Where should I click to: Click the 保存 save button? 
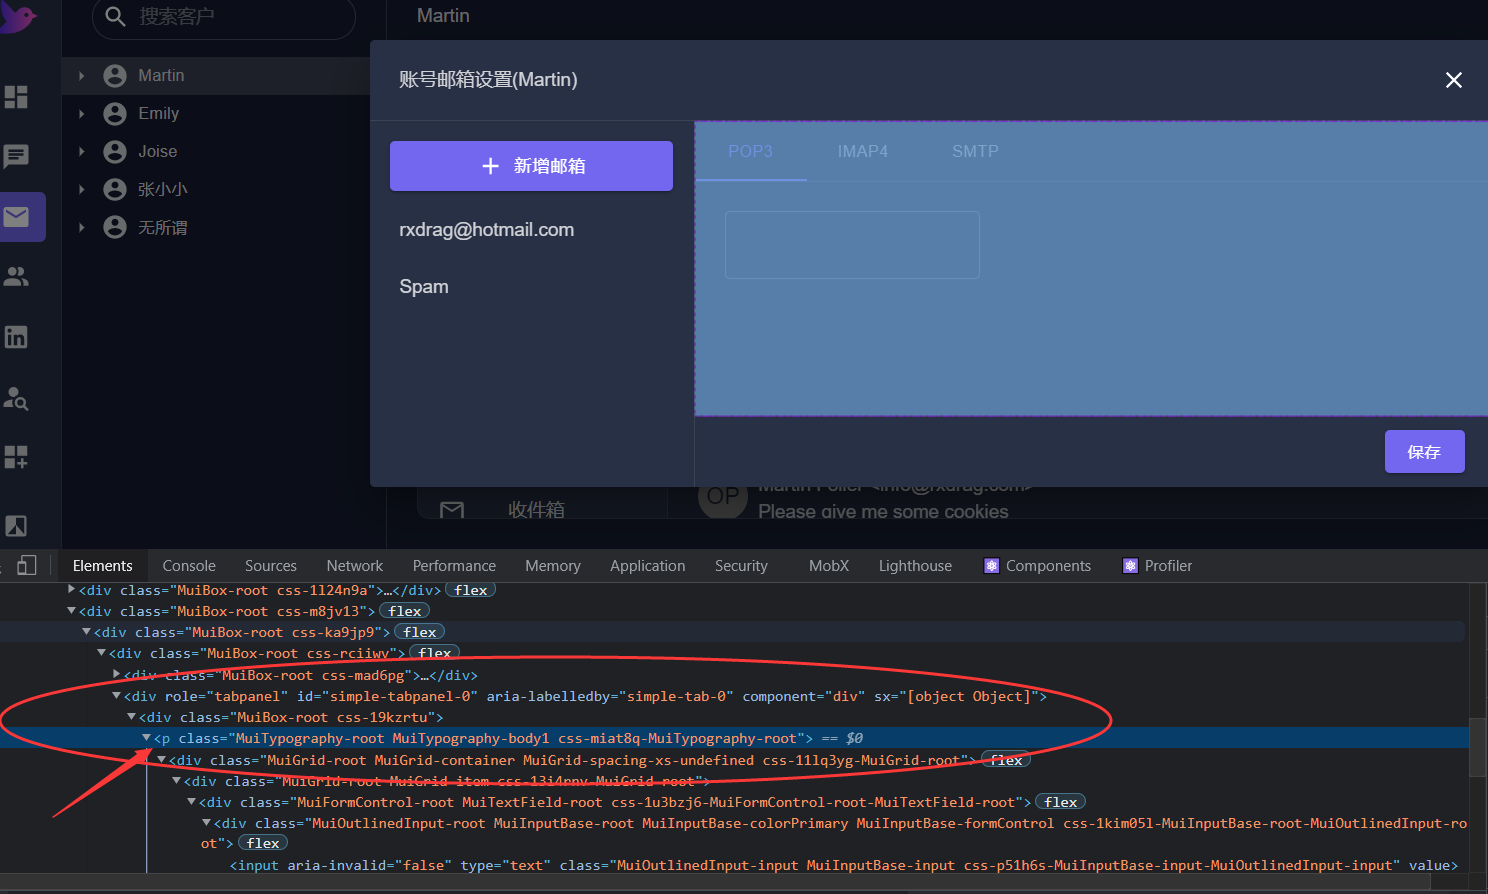click(x=1424, y=451)
